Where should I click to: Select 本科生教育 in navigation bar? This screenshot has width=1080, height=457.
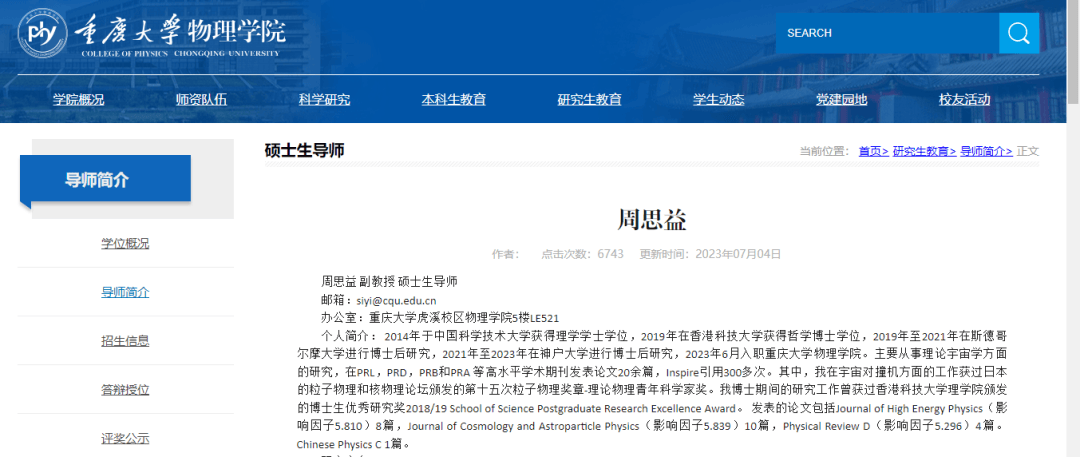(x=453, y=99)
